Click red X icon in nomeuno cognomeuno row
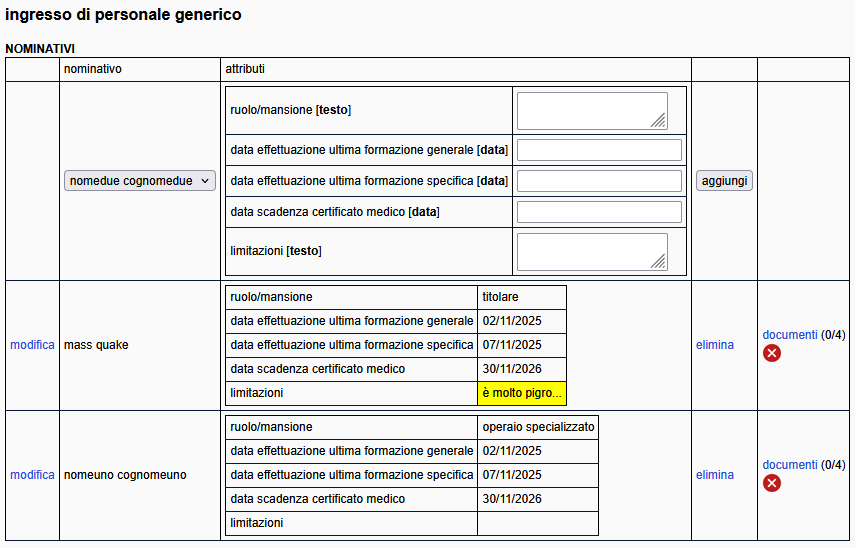The image size is (855, 548). click(x=772, y=483)
